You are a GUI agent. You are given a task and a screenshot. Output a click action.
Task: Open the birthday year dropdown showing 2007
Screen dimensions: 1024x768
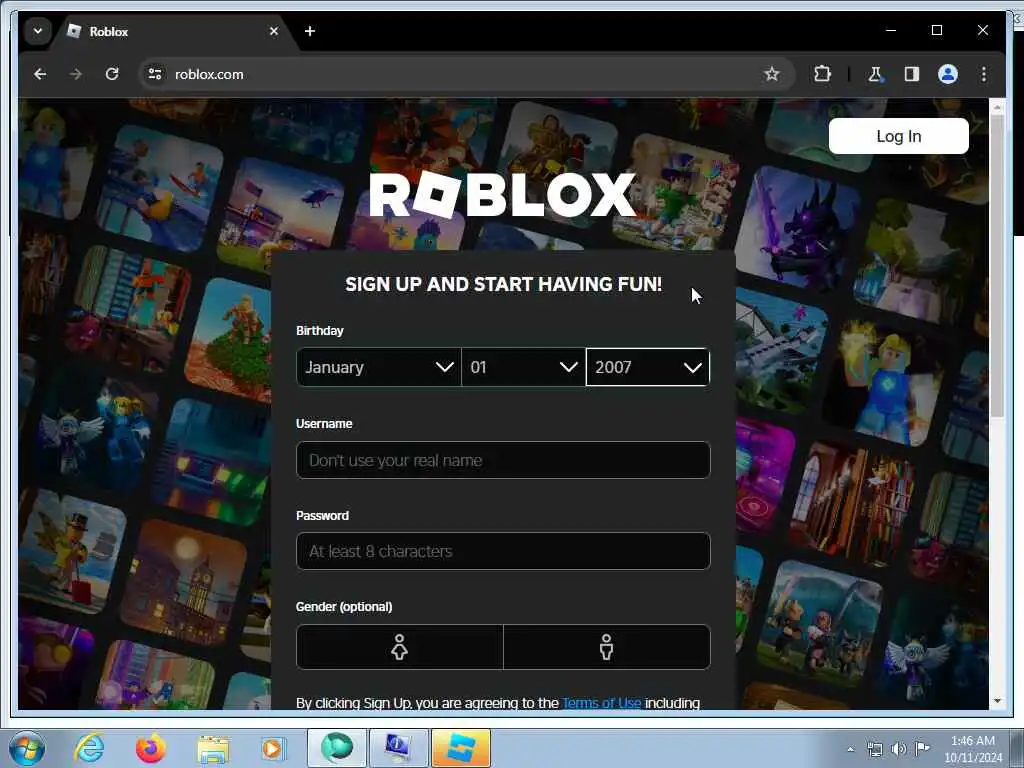coord(648,367)
